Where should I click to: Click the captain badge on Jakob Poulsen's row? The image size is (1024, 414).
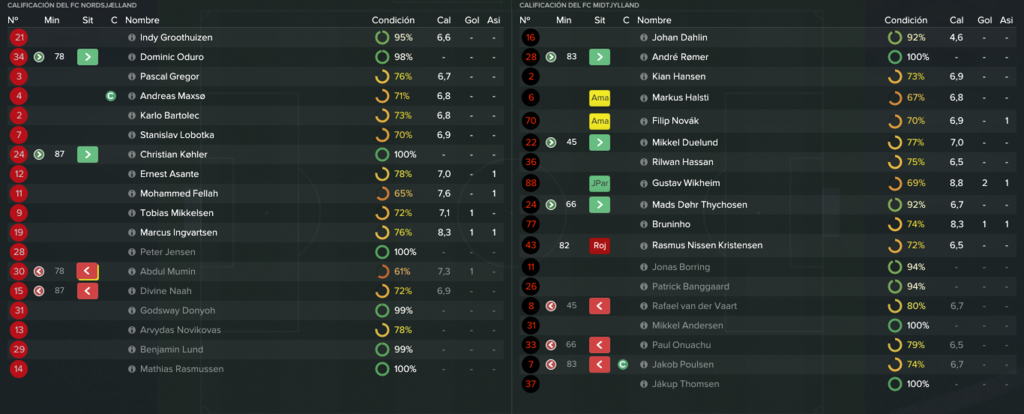[x=622, y=364]
